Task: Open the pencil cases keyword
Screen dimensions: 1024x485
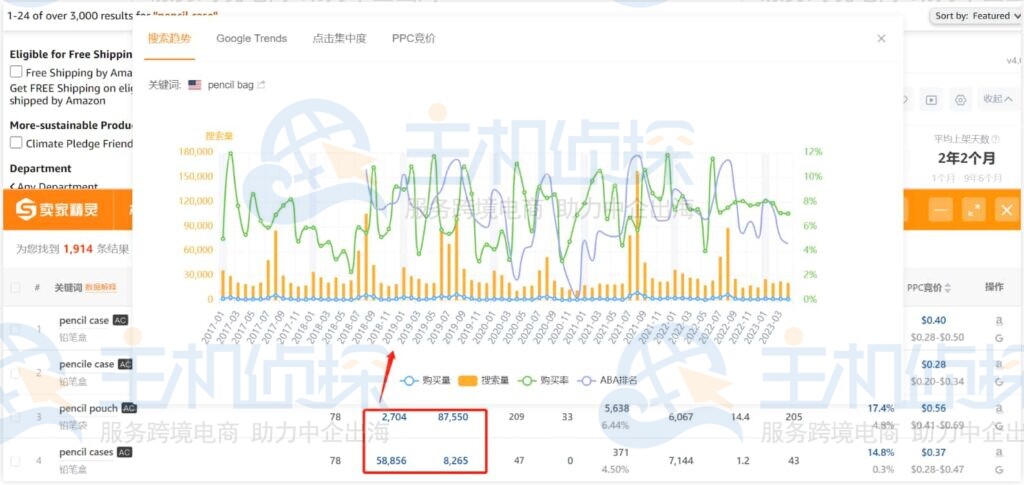Action: pos(86,452)
